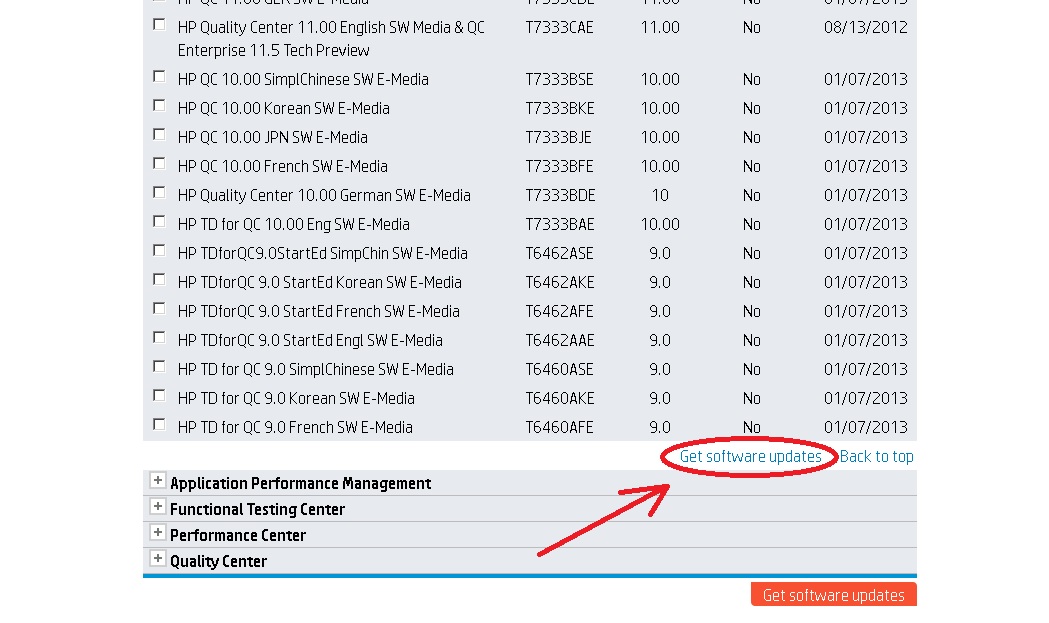The image size is (1049, 623).
Task: Select HP QC 10.00 Korean SW E-Media checkbox
Action: (159, 106)
